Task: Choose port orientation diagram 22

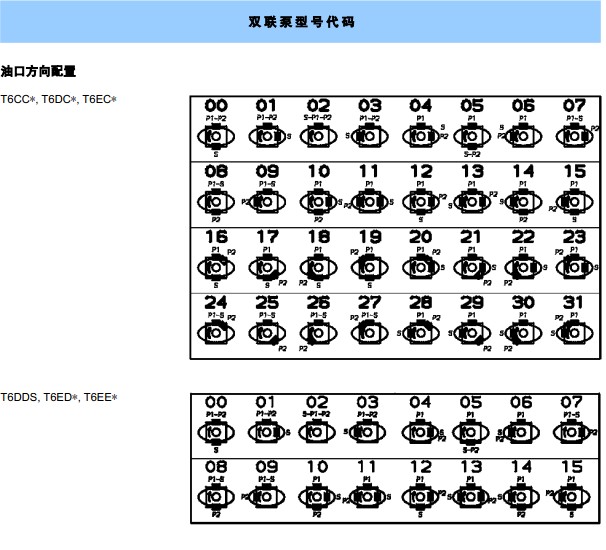Action: [x=523, y=267]
